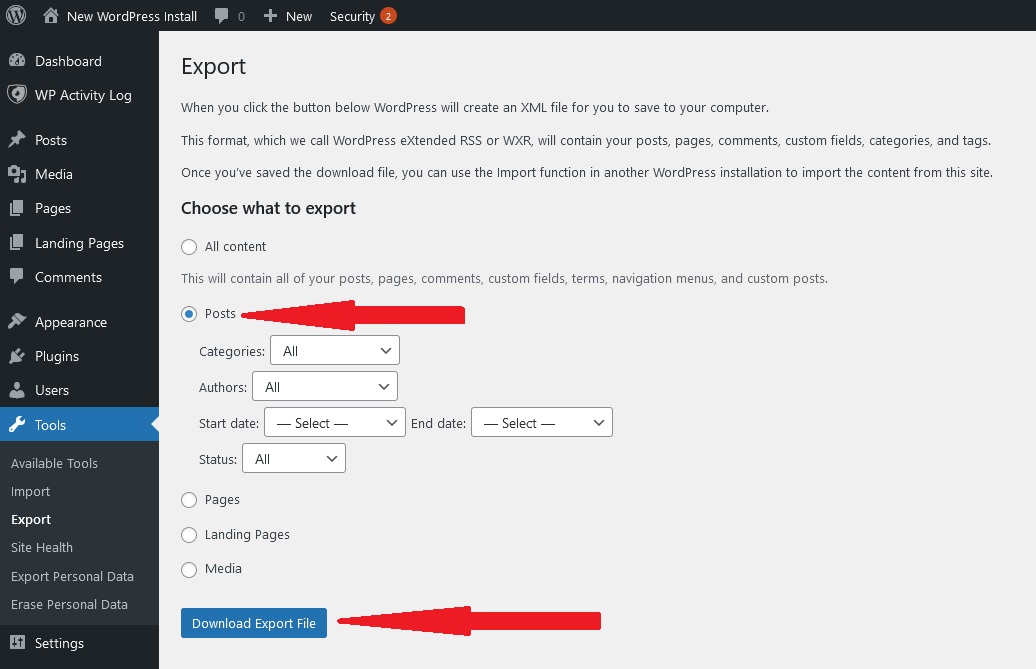The width and height of the screenshot is (1036, 669).
Task: Click the Dashboard gauge icon
Action: [x=17, y=61]
